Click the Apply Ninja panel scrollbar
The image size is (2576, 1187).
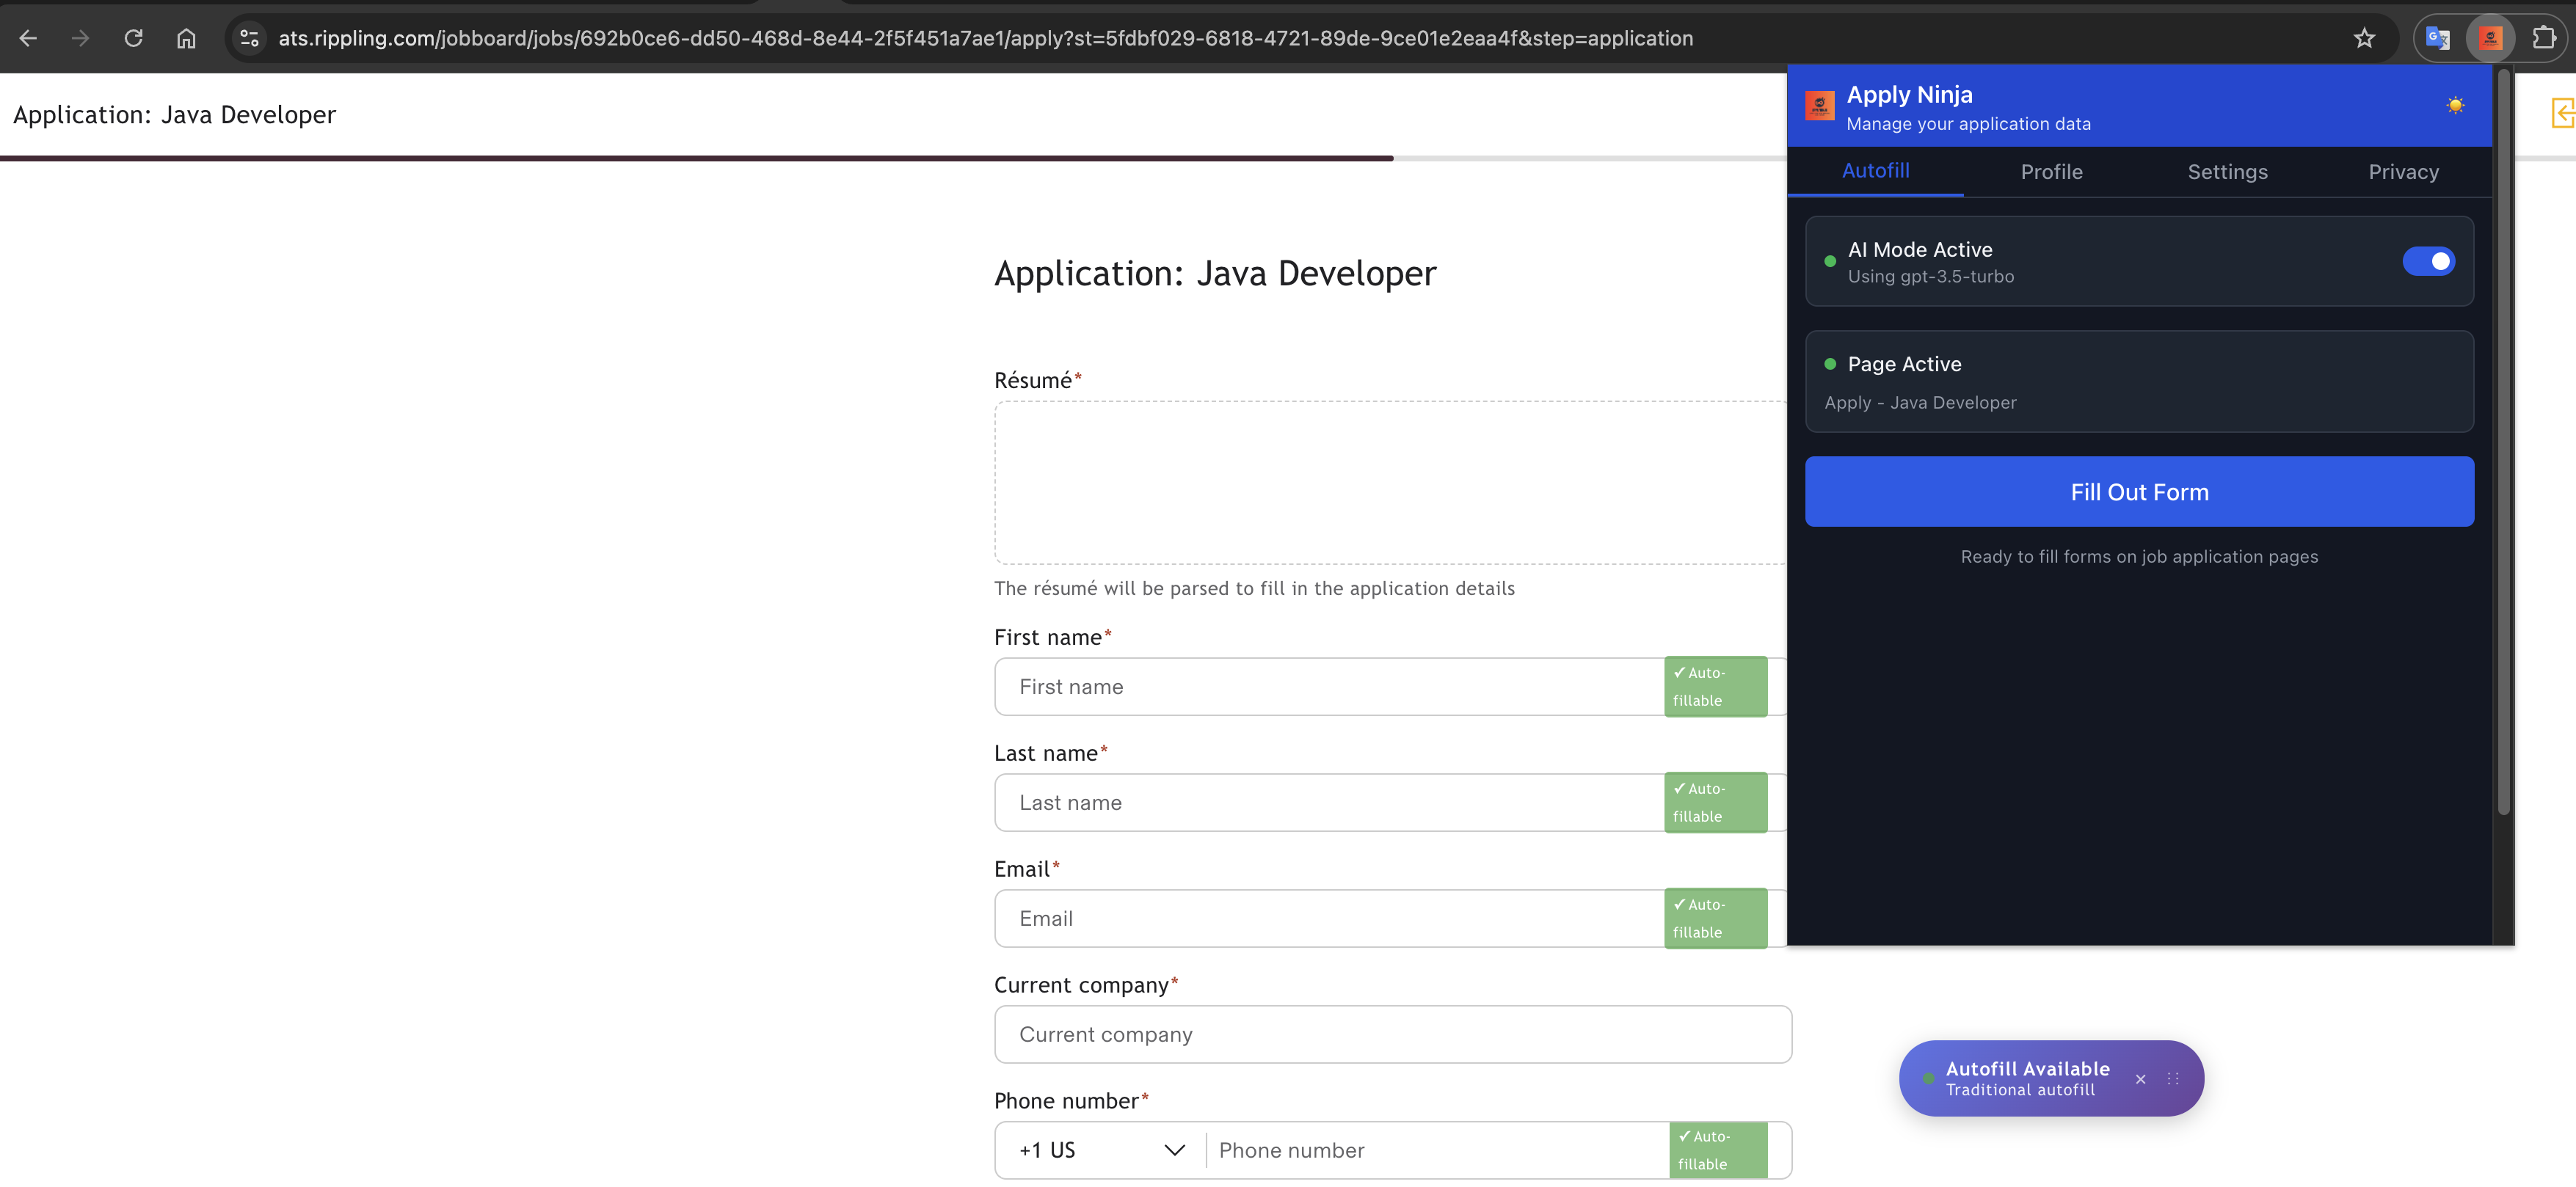(2503, 440)
